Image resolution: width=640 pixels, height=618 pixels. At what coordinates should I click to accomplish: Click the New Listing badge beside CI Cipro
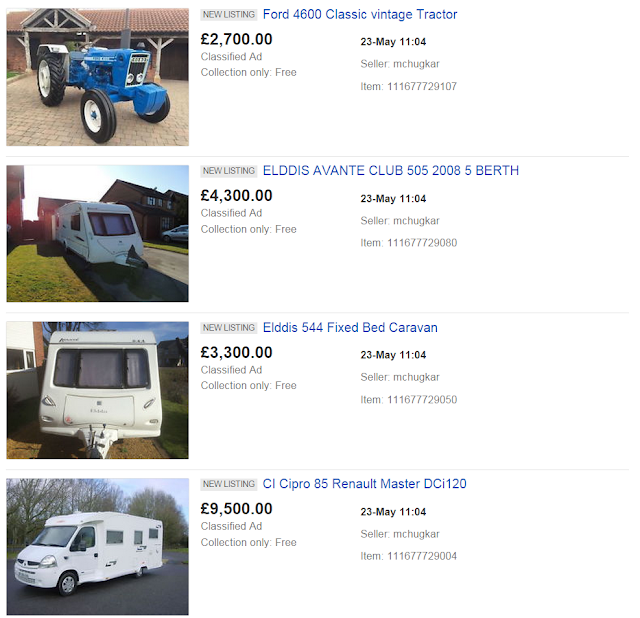click(x=229, y=484)
